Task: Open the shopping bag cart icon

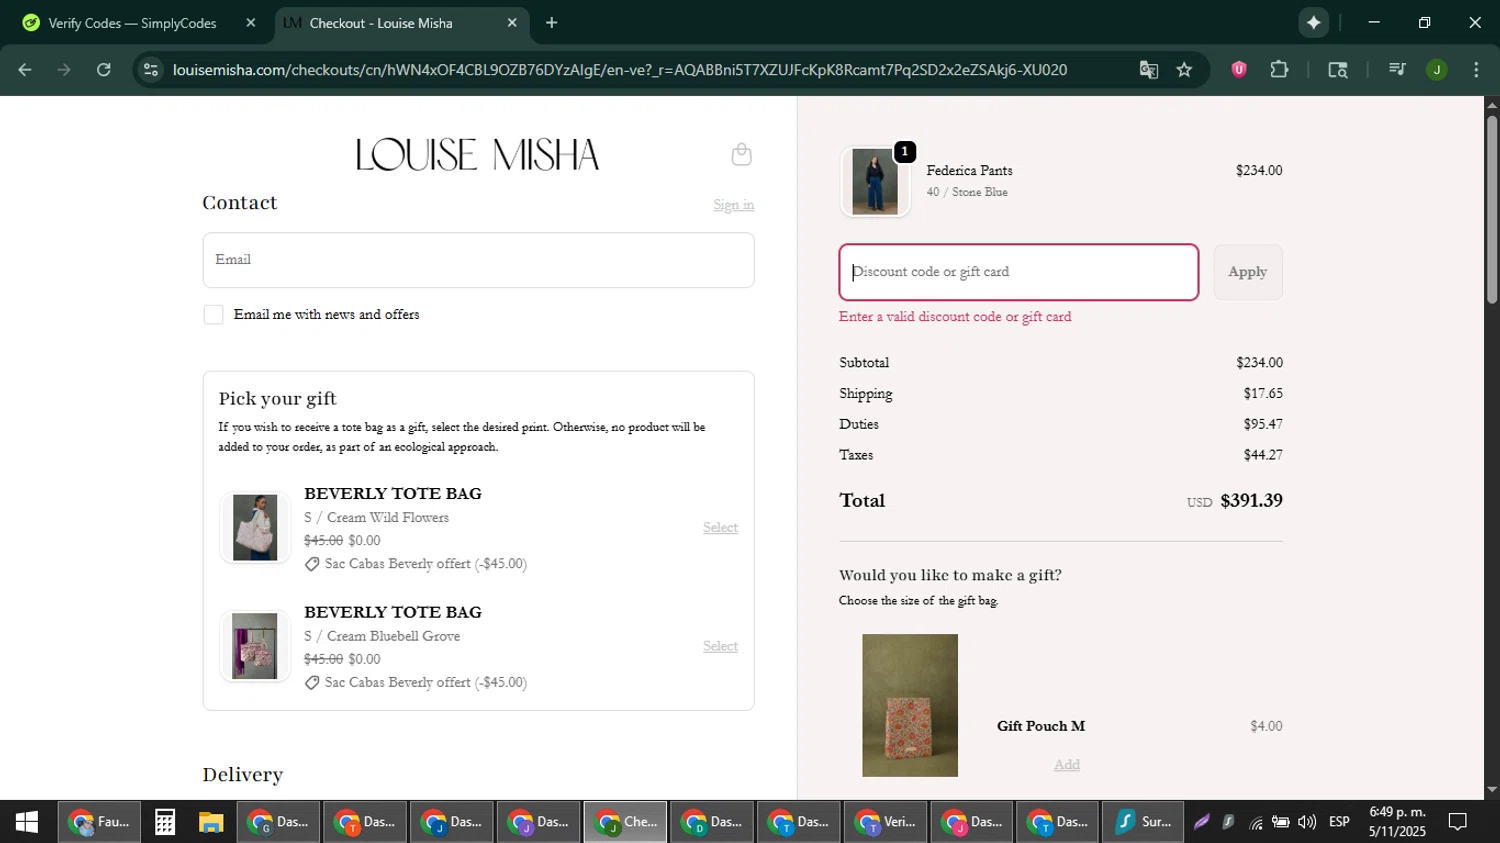Action: tap(741, 154)
